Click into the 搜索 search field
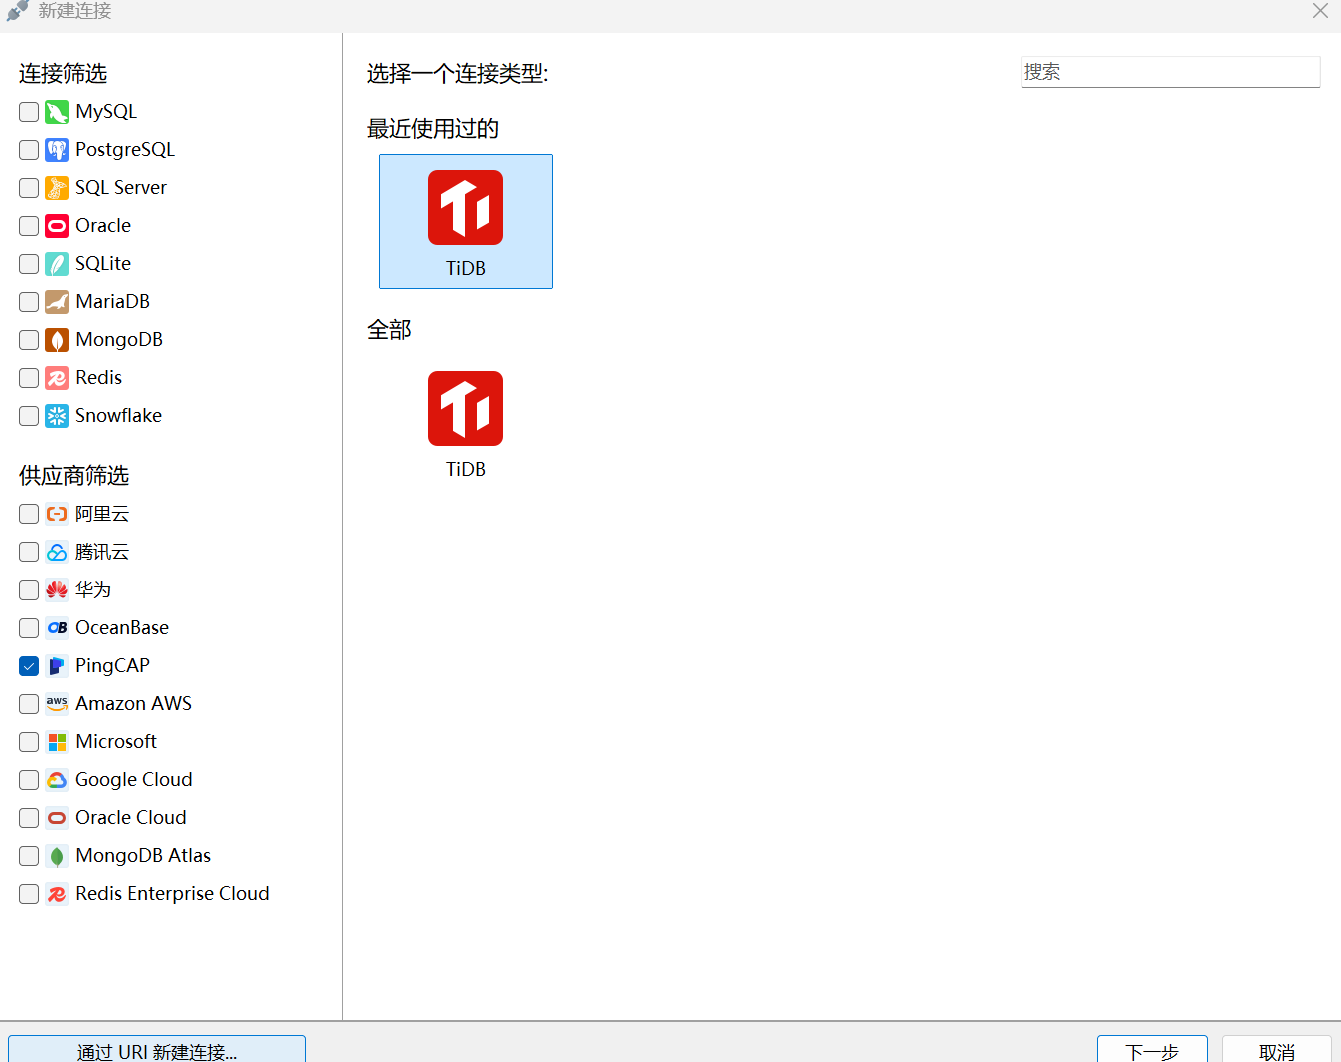Screen dimensions: 1341x1062 point(1170,72)
